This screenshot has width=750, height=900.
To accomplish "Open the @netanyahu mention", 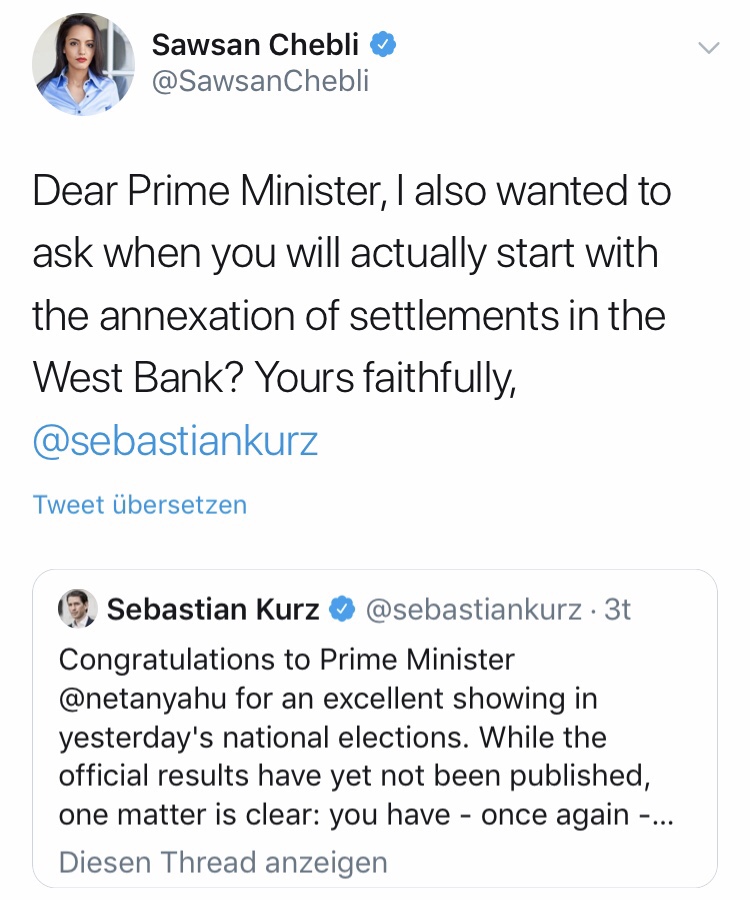I will click(144, 698).
